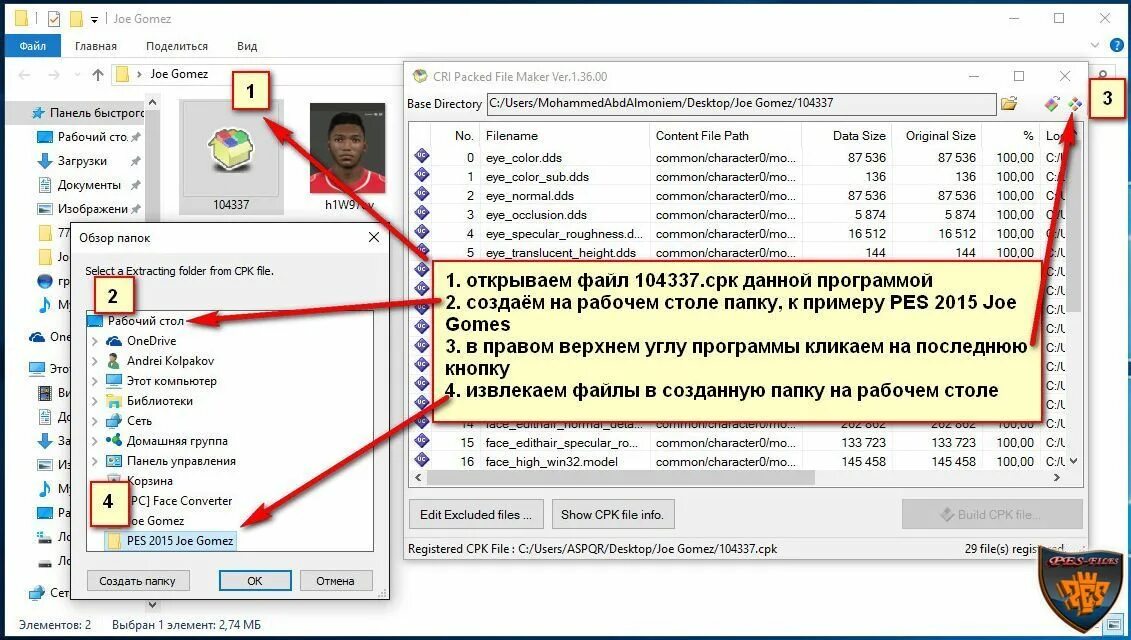This screenshot has width=1131, height=640.
Task: Click the Домашняя группа icon in folder dialog
Action: click(x=114, y=440)
